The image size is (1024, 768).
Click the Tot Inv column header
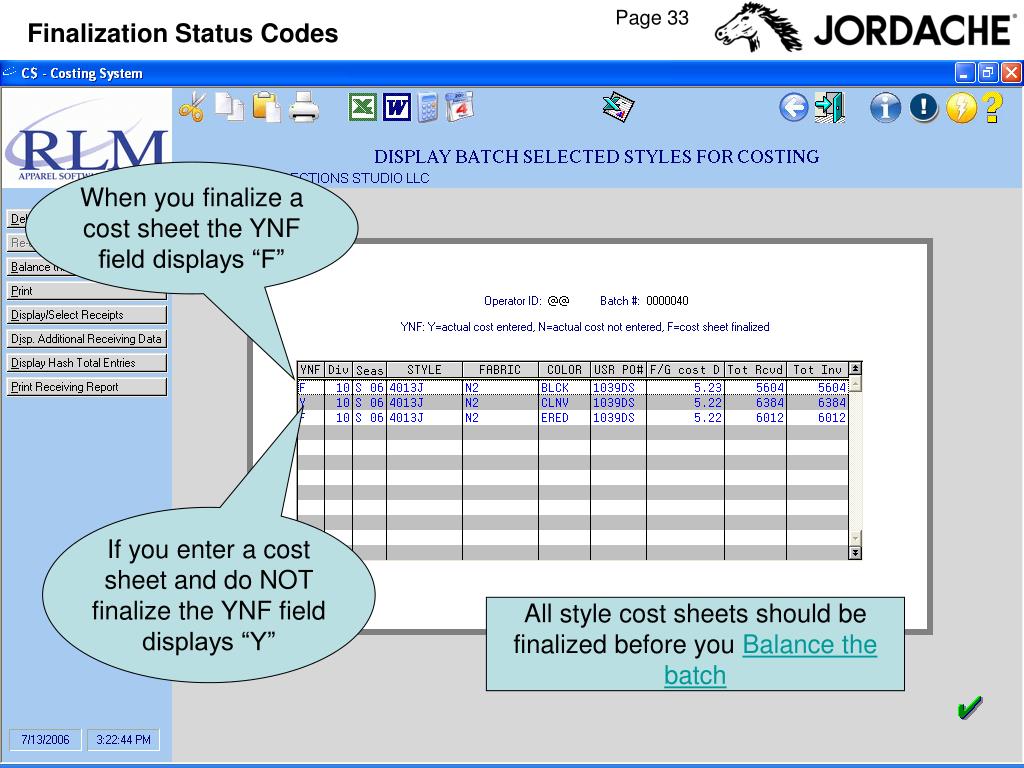coord(817,370)
